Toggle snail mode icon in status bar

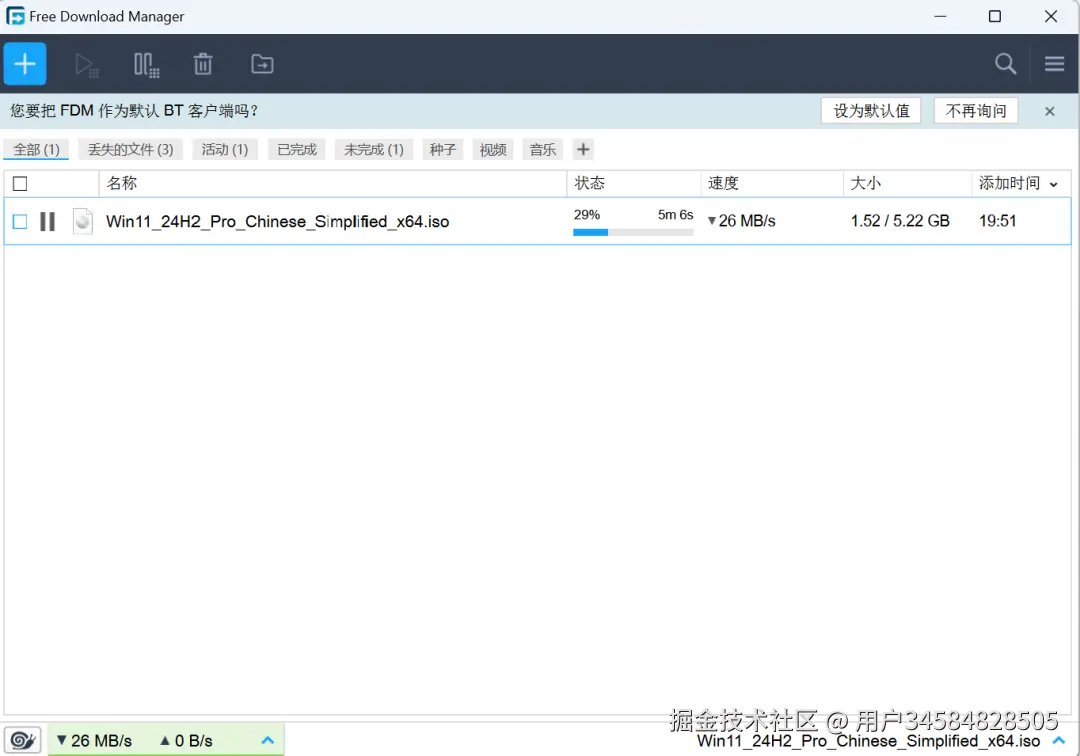(x=23, y=740)
